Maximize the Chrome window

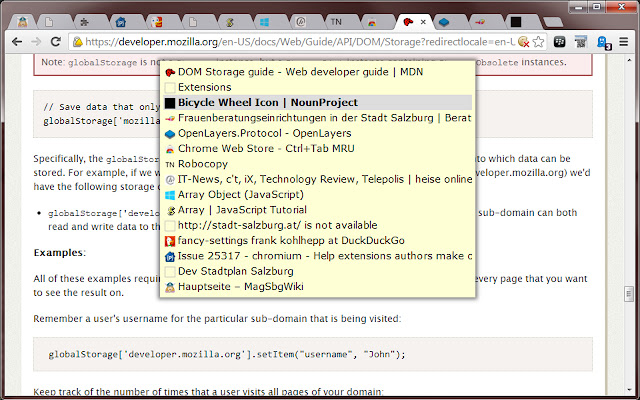click(x=597, y=7)
